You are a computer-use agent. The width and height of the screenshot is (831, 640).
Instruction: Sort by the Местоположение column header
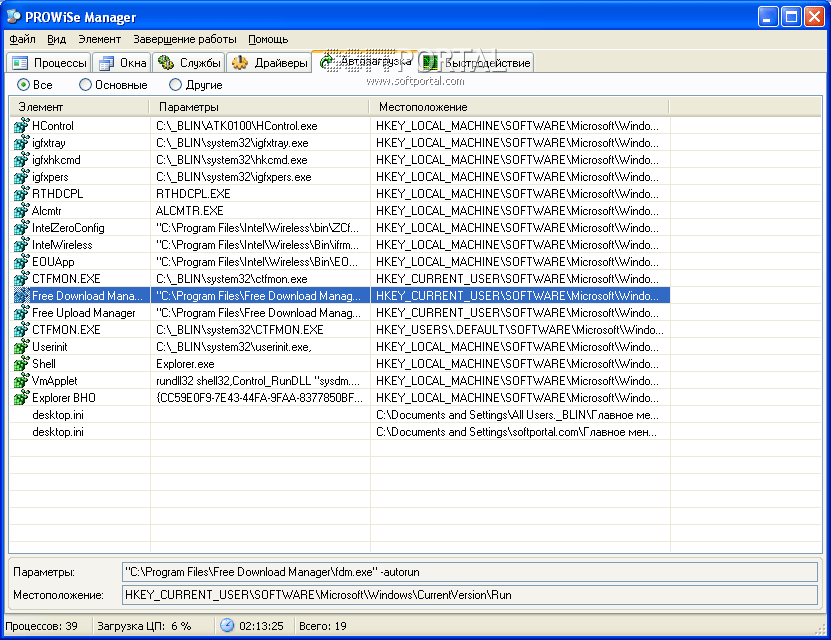519,107
